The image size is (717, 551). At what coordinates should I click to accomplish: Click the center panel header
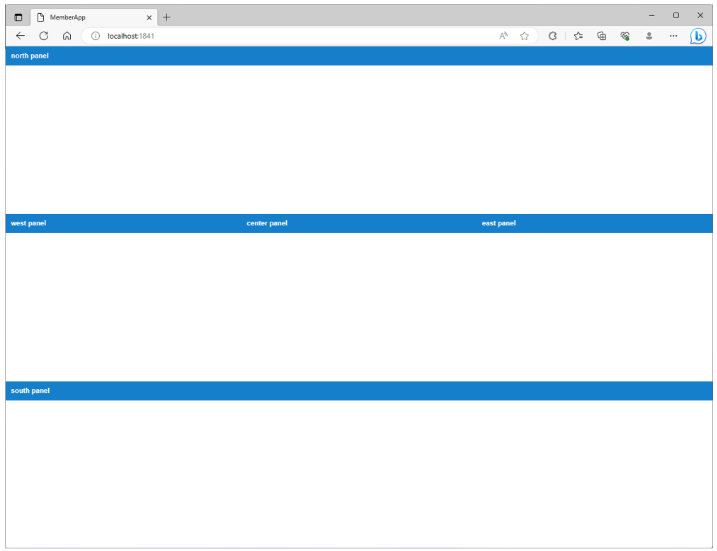(x=359, y=223)
